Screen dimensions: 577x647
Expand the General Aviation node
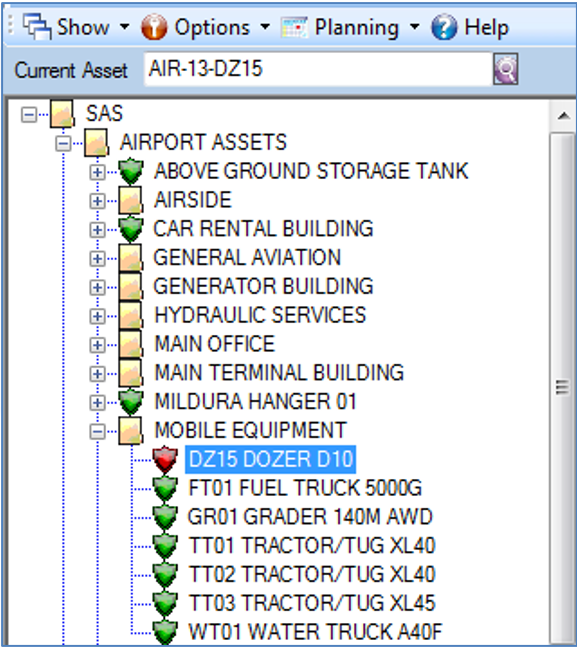pyautogui.click(x=97, y=259)
